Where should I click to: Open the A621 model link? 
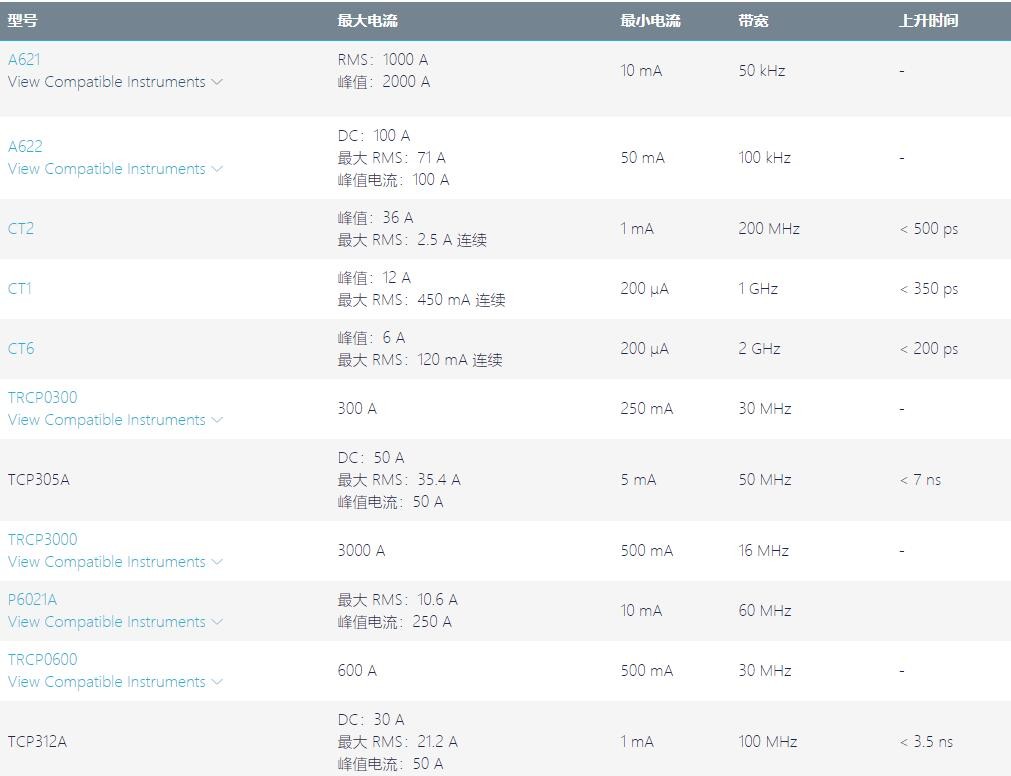point(24,59)
